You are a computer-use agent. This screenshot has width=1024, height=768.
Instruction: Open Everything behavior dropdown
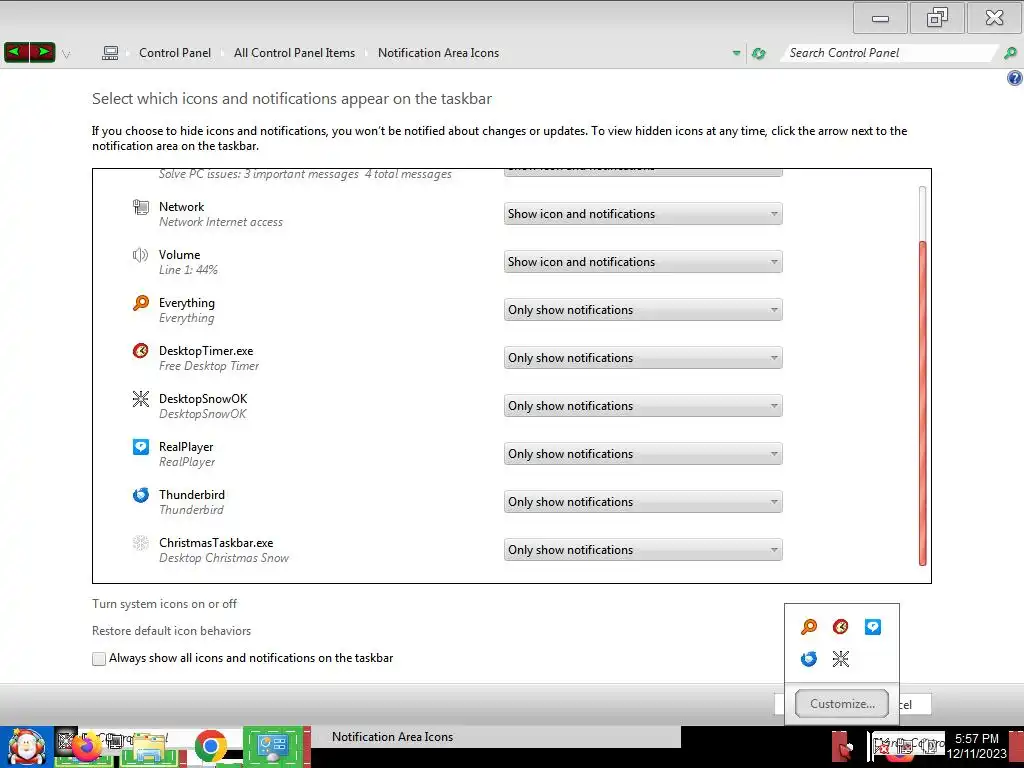(643, 310)
